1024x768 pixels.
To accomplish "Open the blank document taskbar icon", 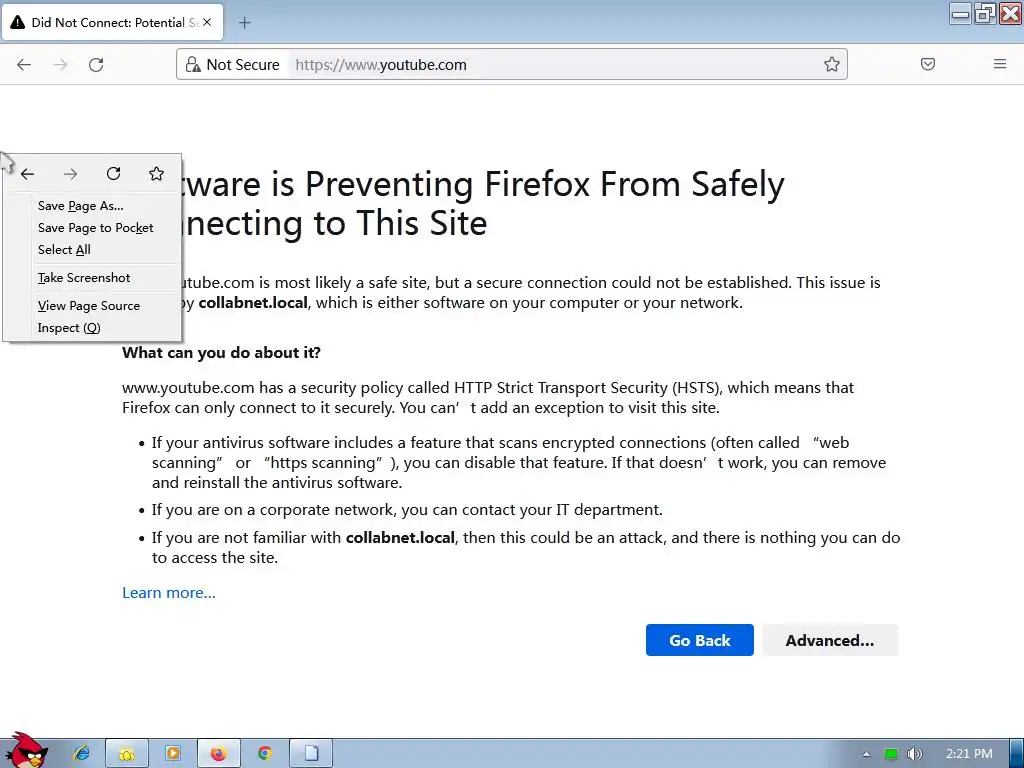I will 311,753.
